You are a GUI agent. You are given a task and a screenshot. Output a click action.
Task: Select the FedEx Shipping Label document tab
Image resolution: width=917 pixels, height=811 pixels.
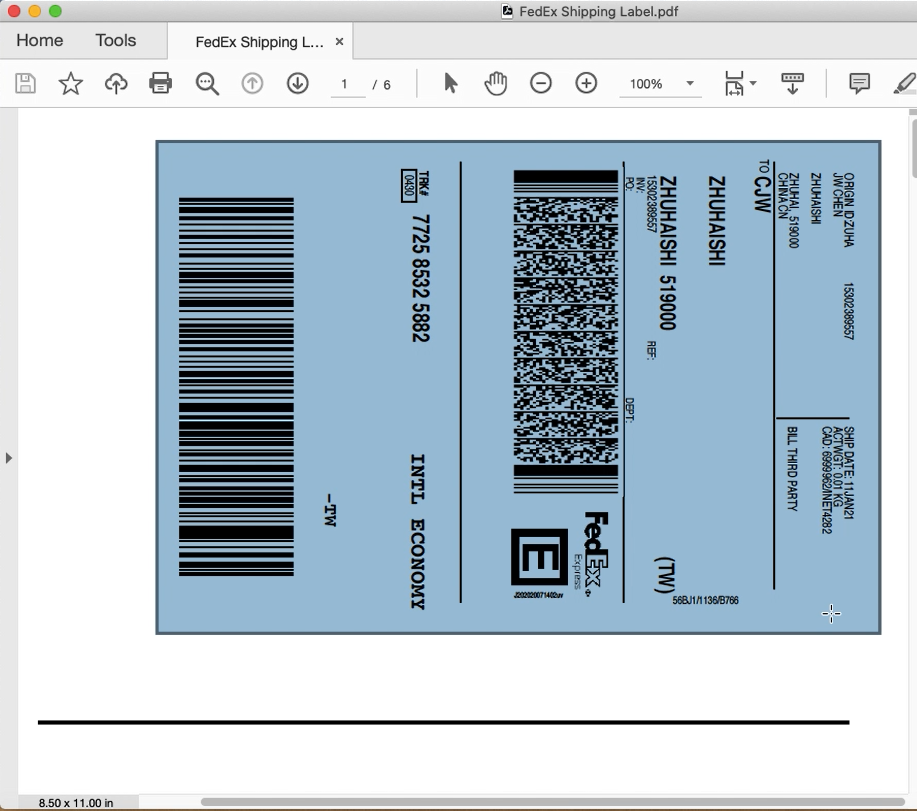(x=259, y=42)
